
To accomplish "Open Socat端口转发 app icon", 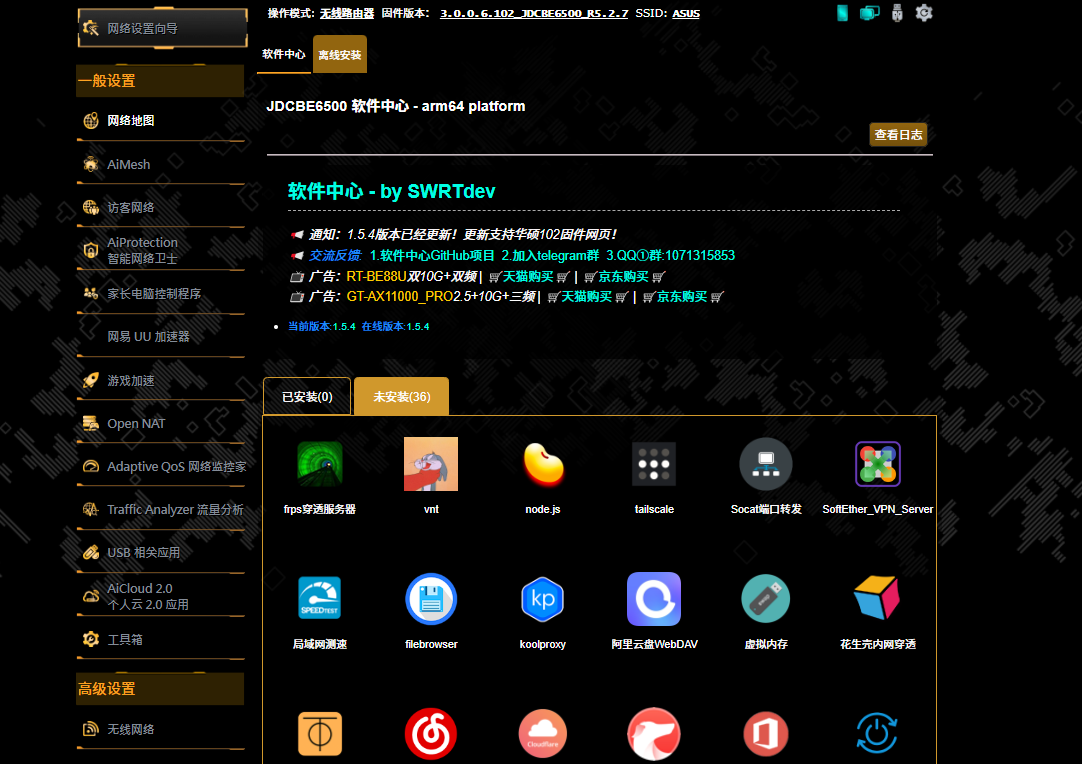I will click(765, 464).
